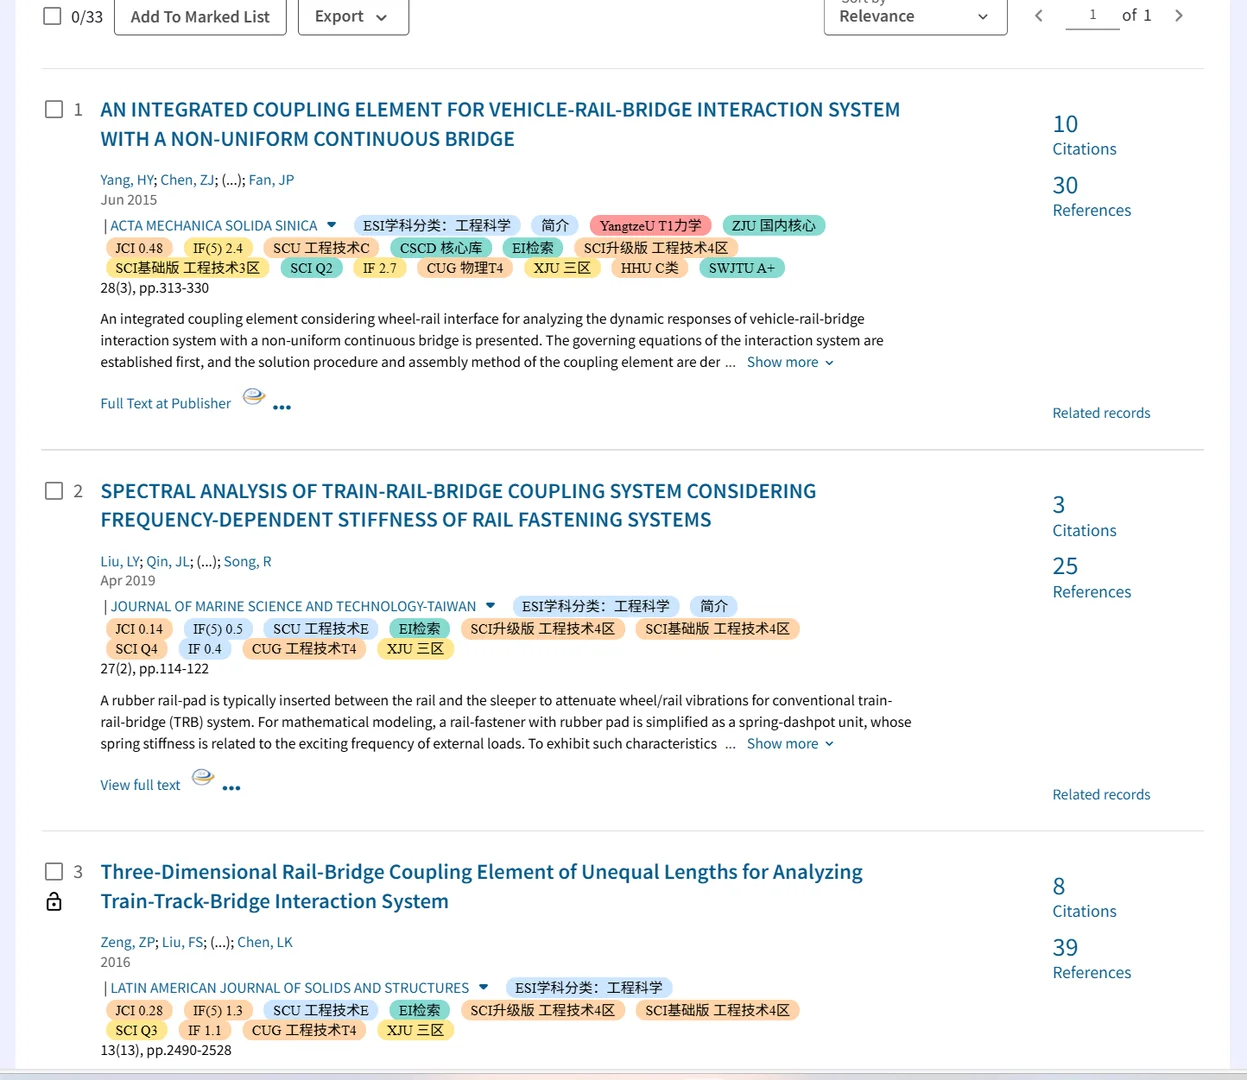This screenshot has width=1247, height=1080.
Task: Expand Latin American Journal journal info arrow
Action: pyautogui.click(x=484, y=987)
